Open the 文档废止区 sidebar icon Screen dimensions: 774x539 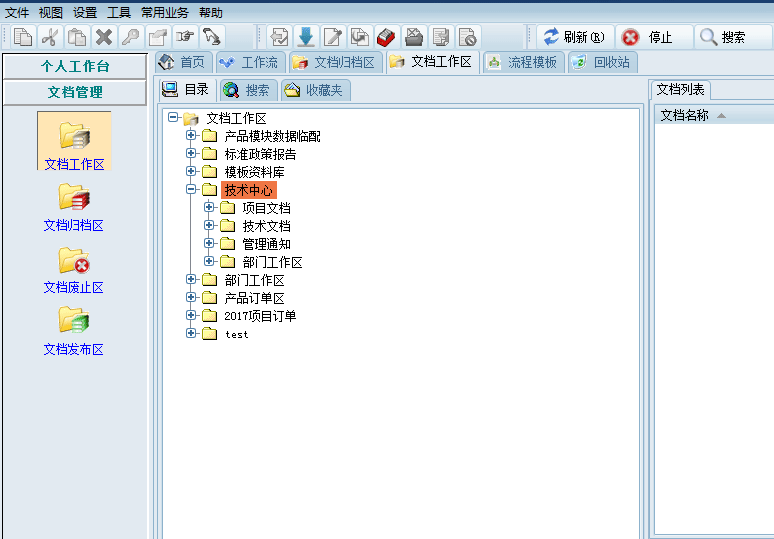pos(73,267)
